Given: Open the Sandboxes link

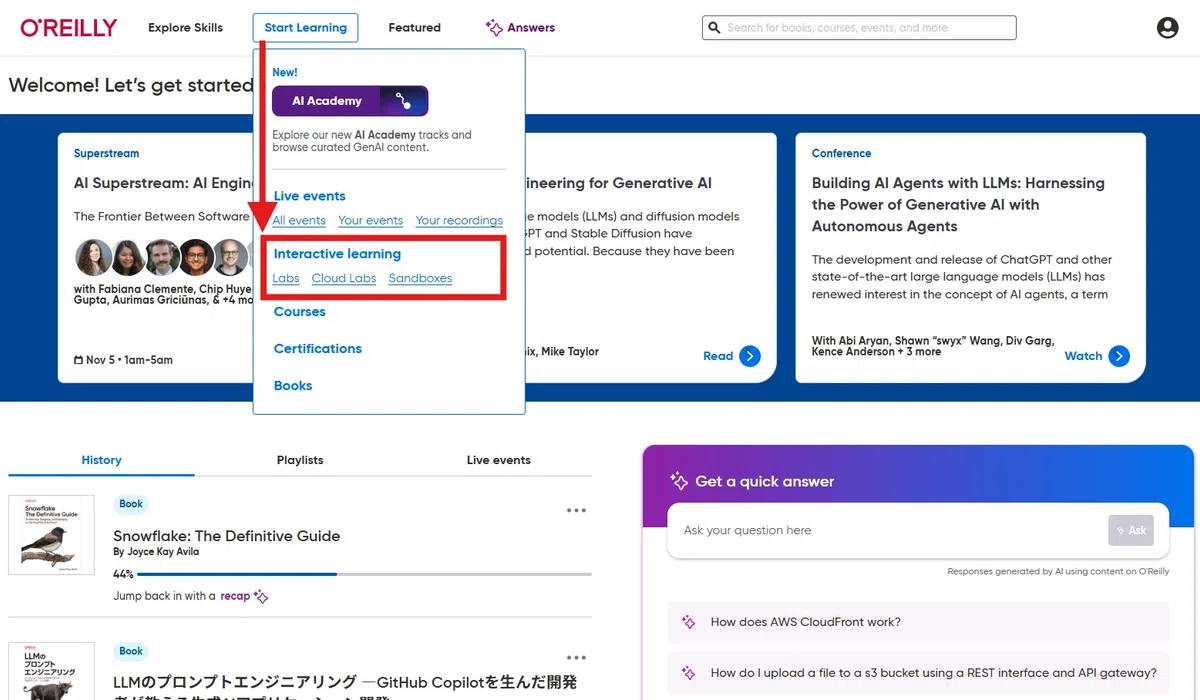Looking at the screenshot, I should (x=420, y=279).
